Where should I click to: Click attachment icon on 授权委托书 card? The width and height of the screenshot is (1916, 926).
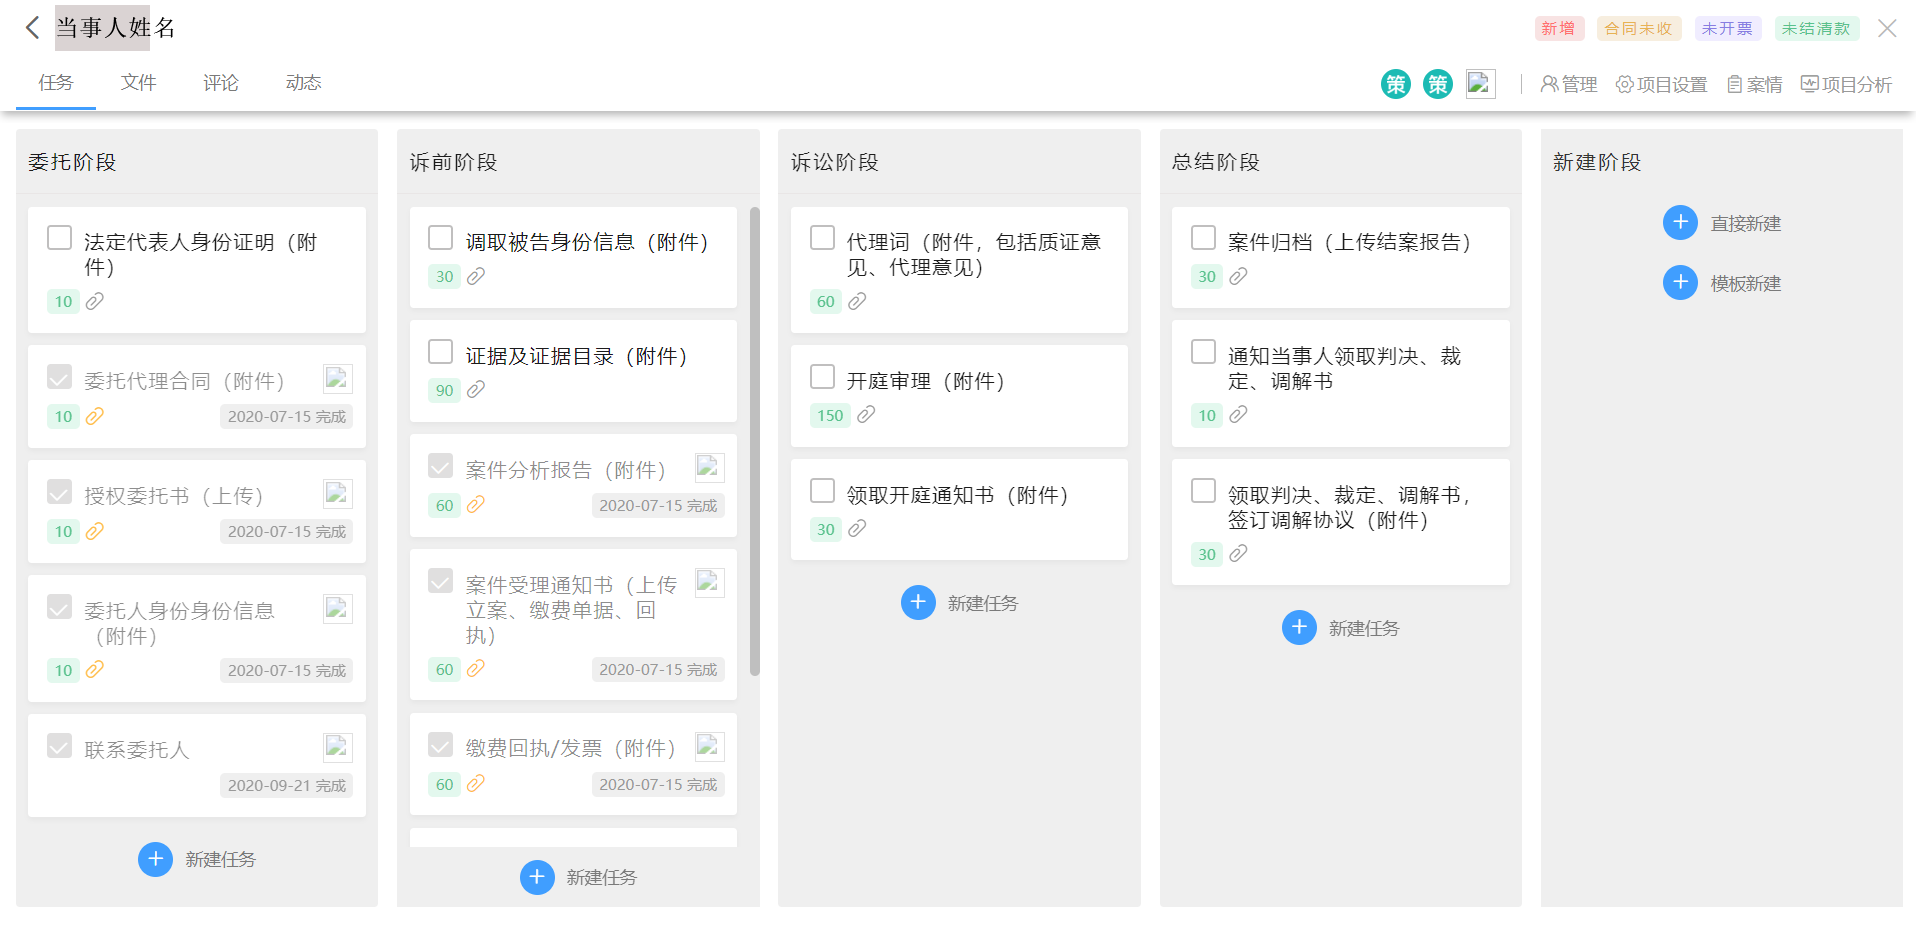pos(95,531)
